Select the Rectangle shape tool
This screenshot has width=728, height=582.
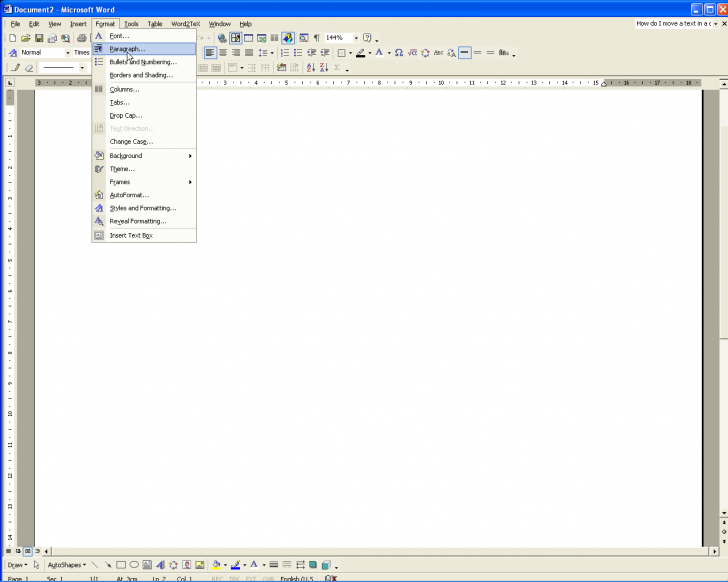121,565
